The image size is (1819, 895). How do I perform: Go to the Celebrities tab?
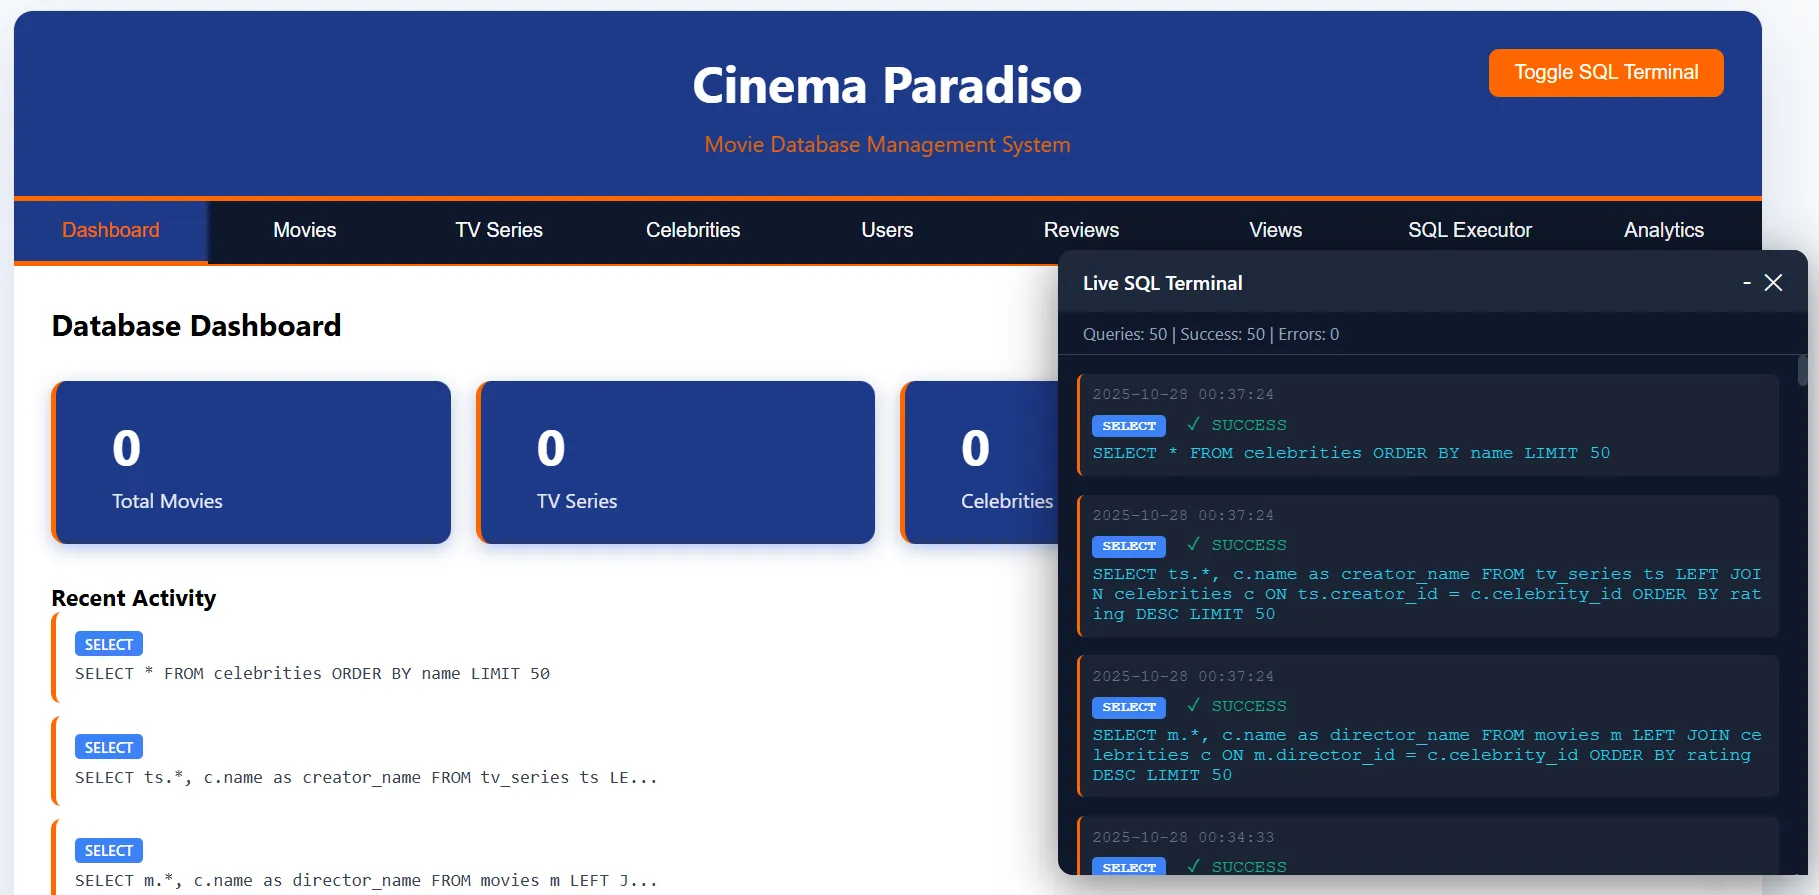(x=693, y=231)
